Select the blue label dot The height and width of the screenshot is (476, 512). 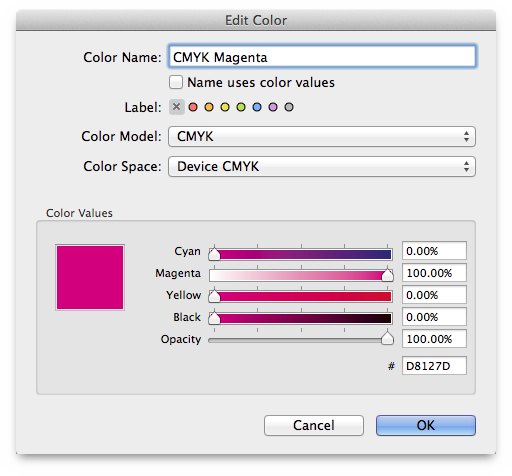click(257, 107)
